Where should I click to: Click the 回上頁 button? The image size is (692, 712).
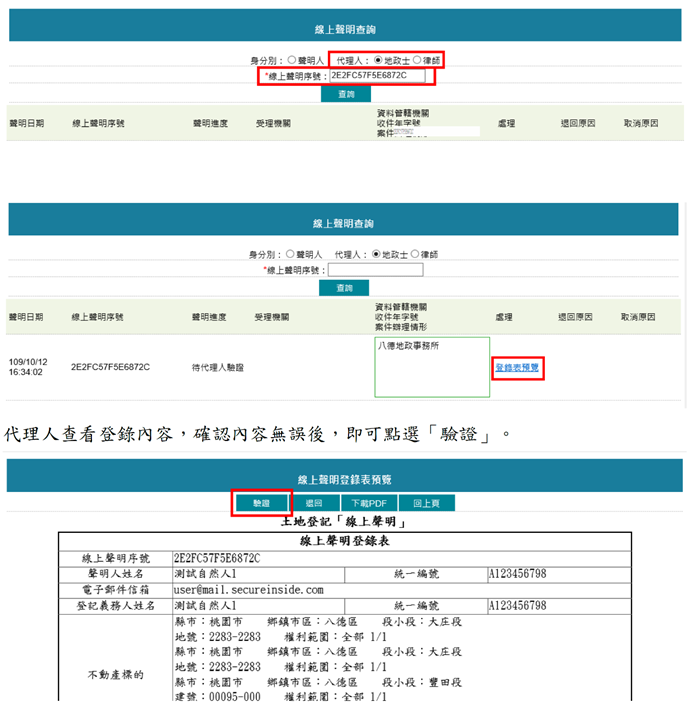coord(428,503)
